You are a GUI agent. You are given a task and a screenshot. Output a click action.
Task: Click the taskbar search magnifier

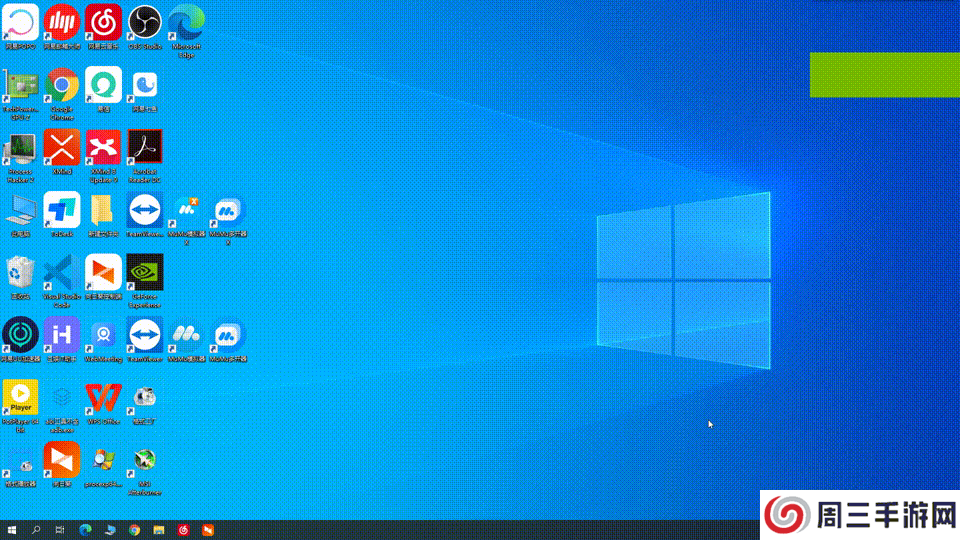pos(36,530)
